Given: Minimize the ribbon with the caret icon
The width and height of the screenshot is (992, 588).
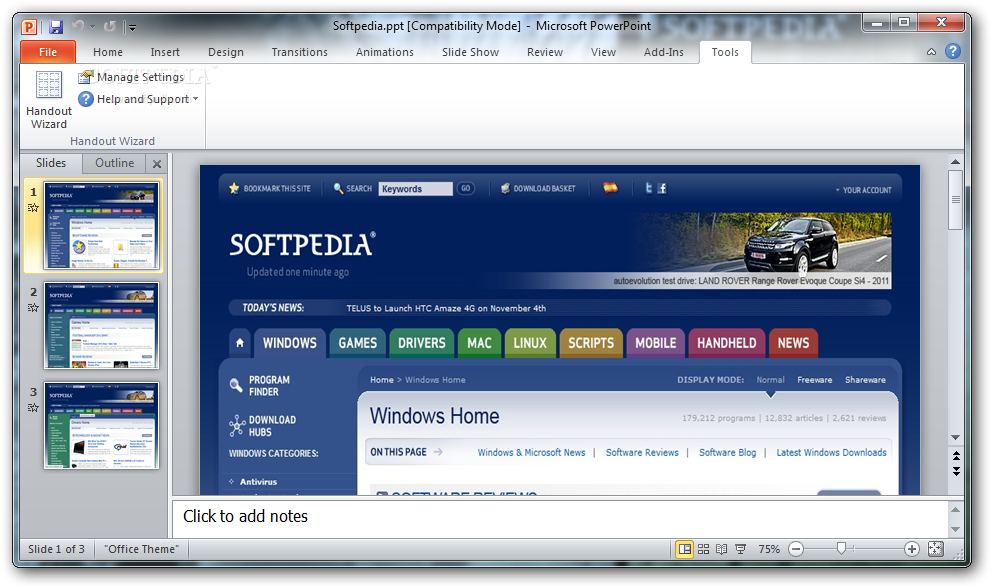Looking at the screenshot, I should pyautogui.click(x=931, y=52).
